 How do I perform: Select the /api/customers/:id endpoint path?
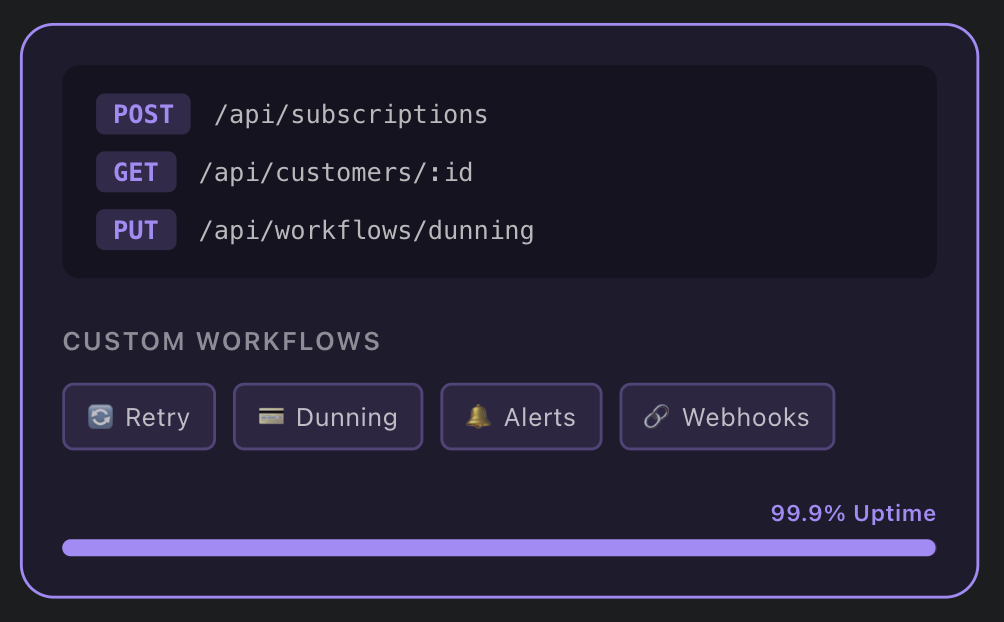point(336,172)
